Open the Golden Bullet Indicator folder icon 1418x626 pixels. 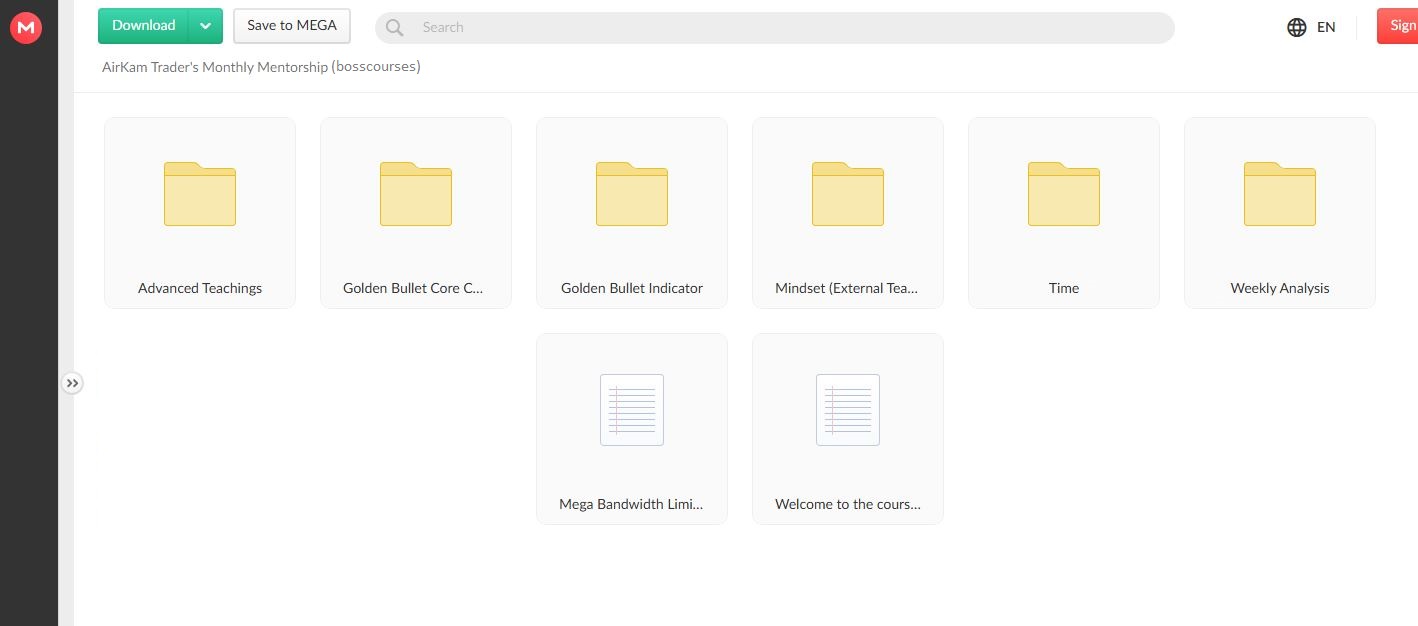(632, 194)
